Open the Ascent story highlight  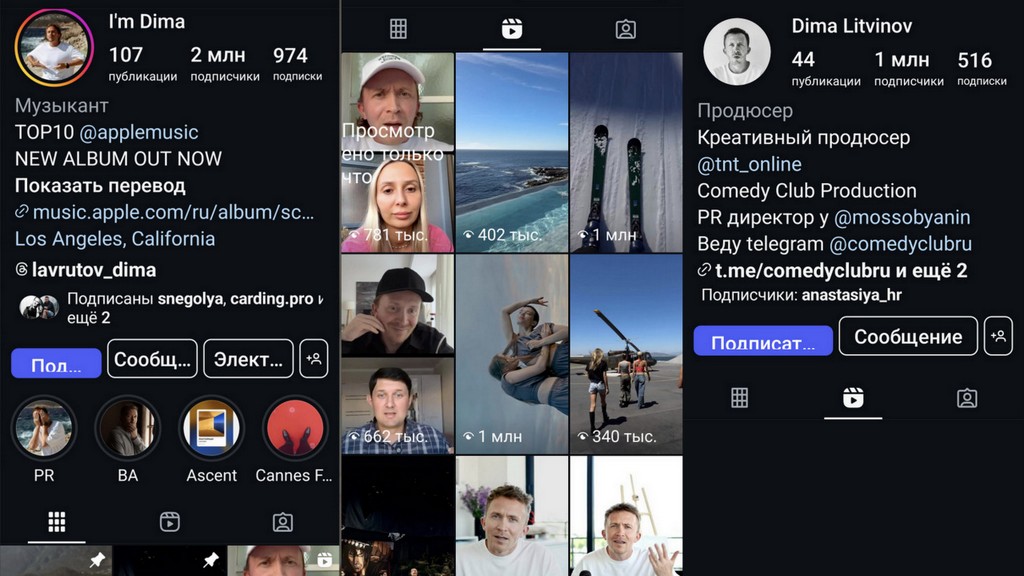point(211,428)
